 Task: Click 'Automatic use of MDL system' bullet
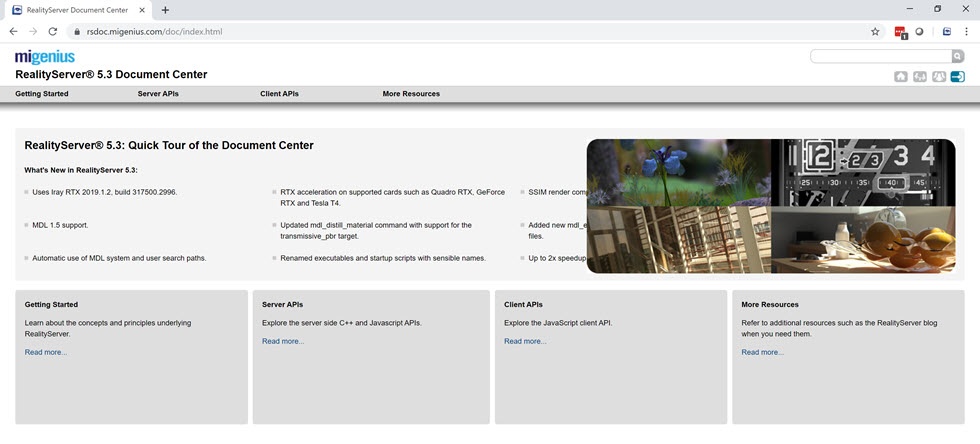tap(119, 258)
